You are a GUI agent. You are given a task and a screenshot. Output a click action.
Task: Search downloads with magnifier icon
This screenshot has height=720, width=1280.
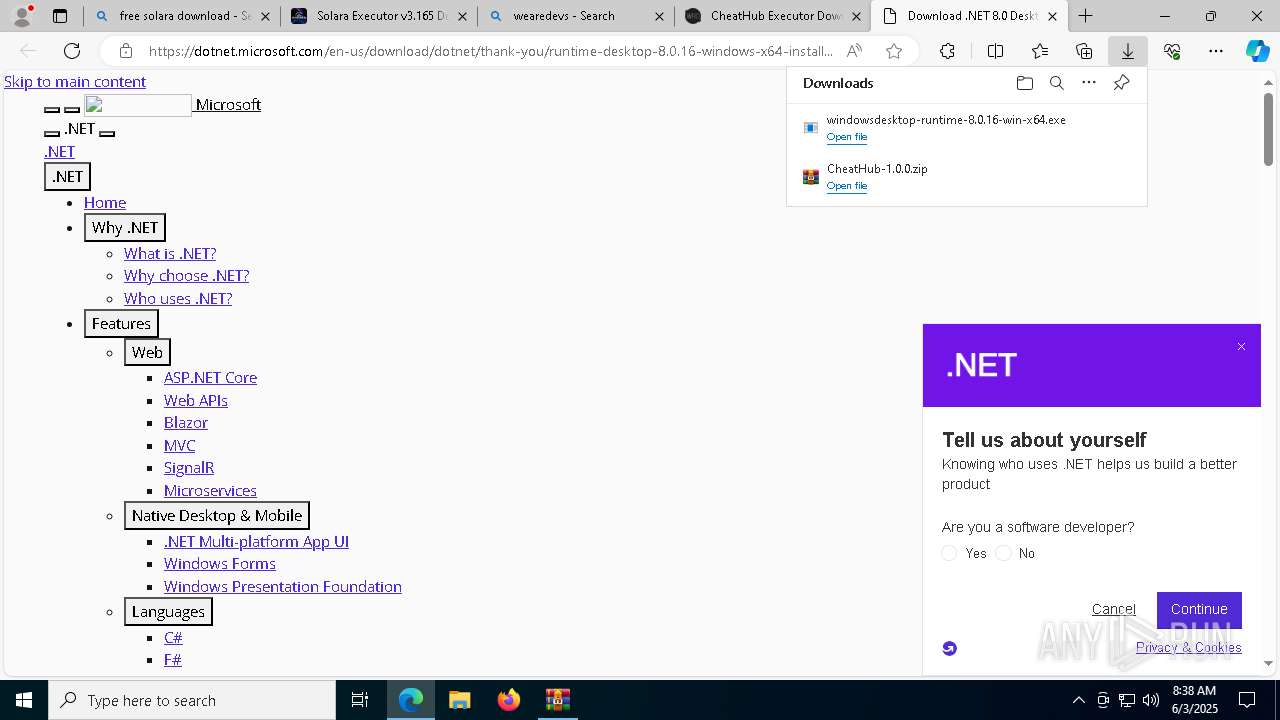point(1056,83)
